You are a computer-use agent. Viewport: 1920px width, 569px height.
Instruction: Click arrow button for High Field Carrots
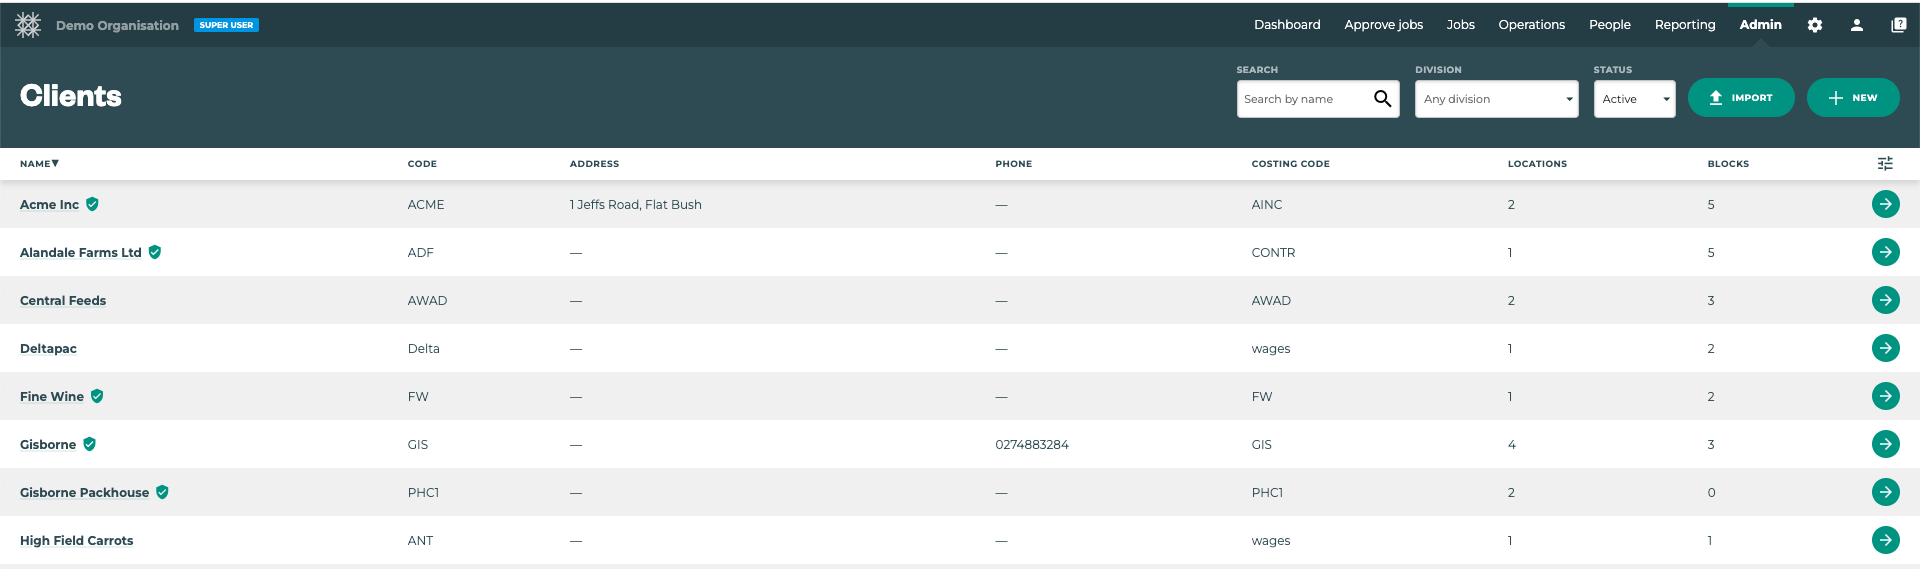point(1885,540)
